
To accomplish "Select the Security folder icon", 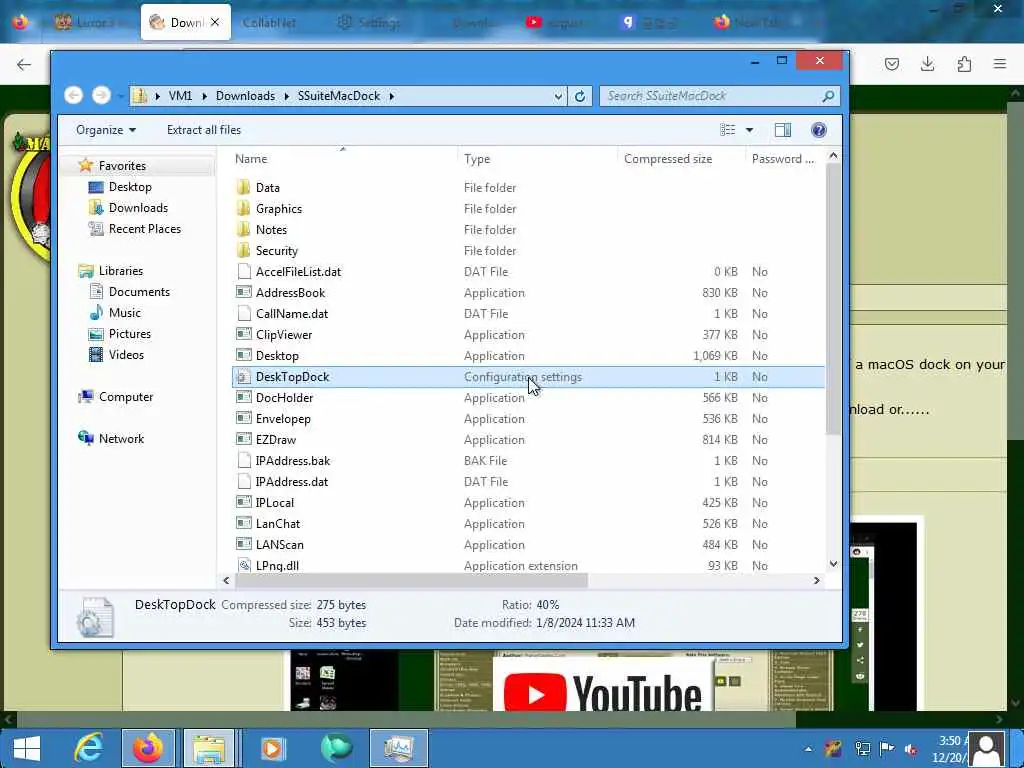I will click(x=244, y=251).
